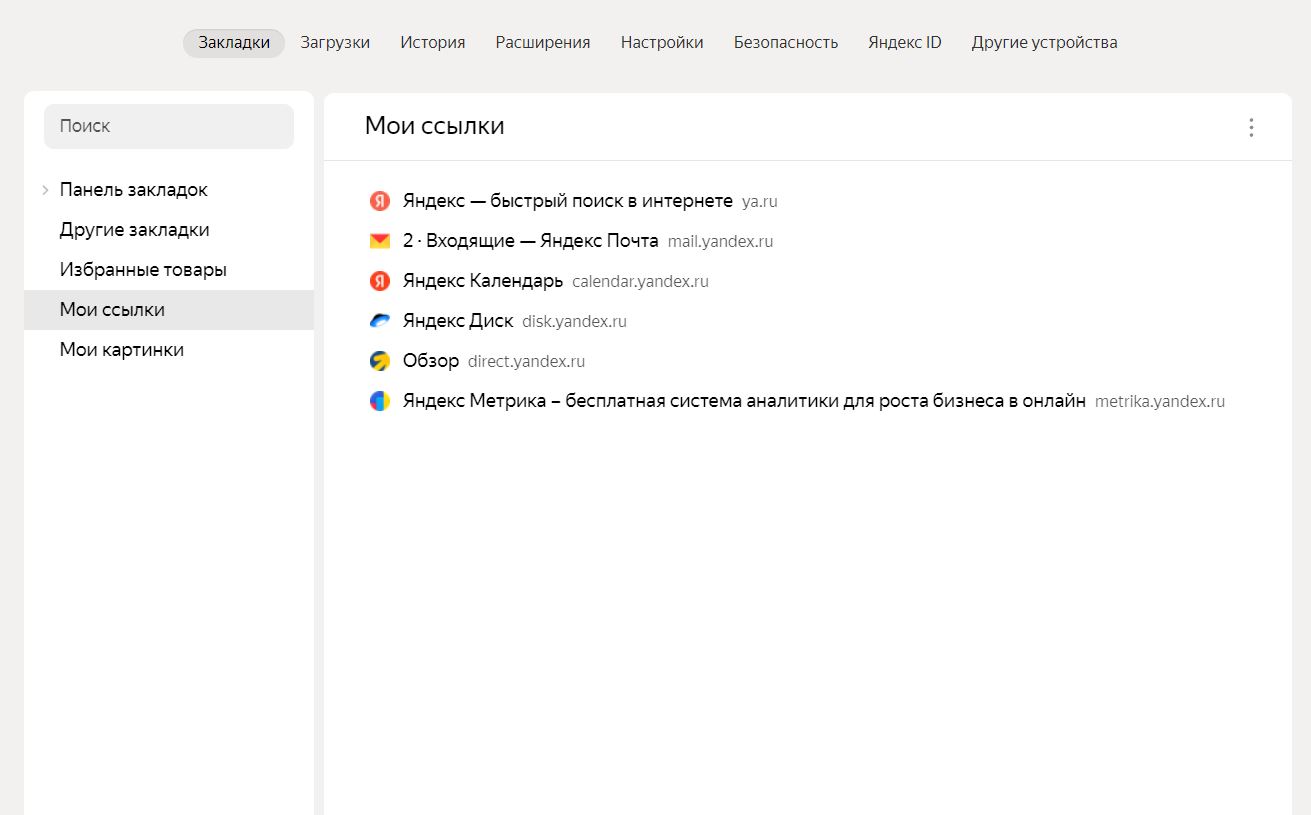Image resolution: width=1311 pixels, height=815 pixels.
Task: Switch to the Загрузки tab
Action: 334,42
